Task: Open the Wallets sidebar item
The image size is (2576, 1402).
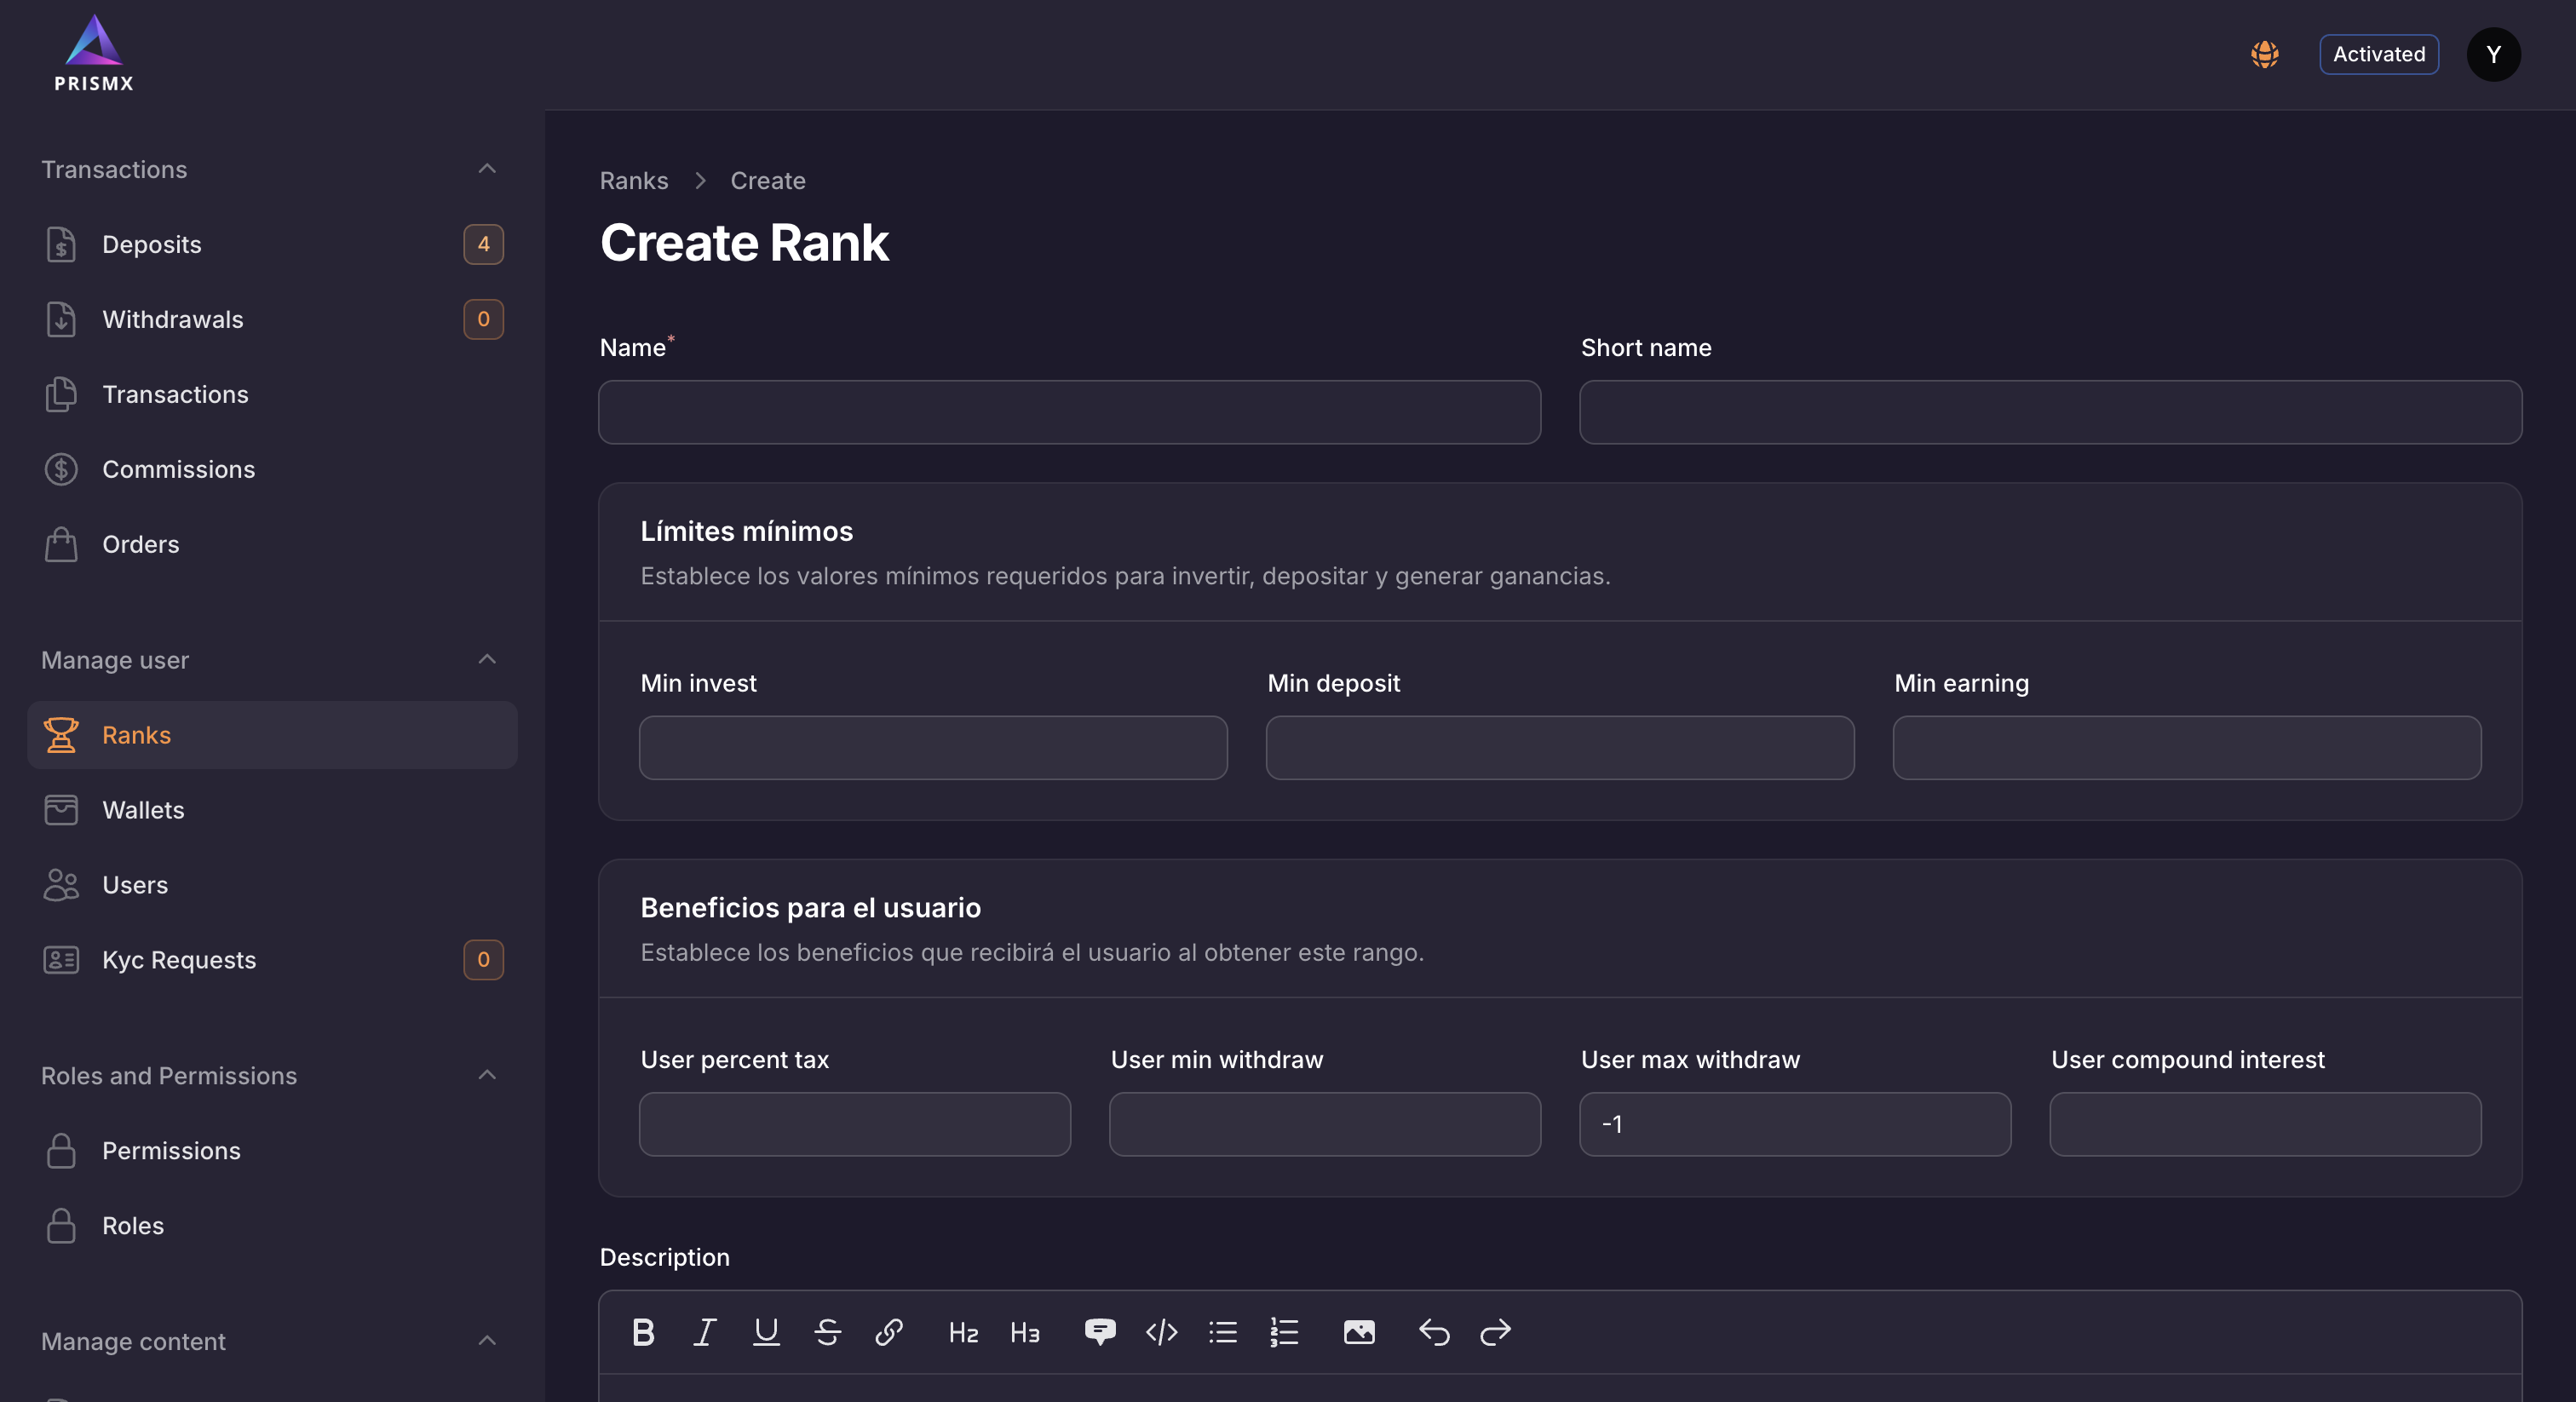Action: [x=143, y=810]
